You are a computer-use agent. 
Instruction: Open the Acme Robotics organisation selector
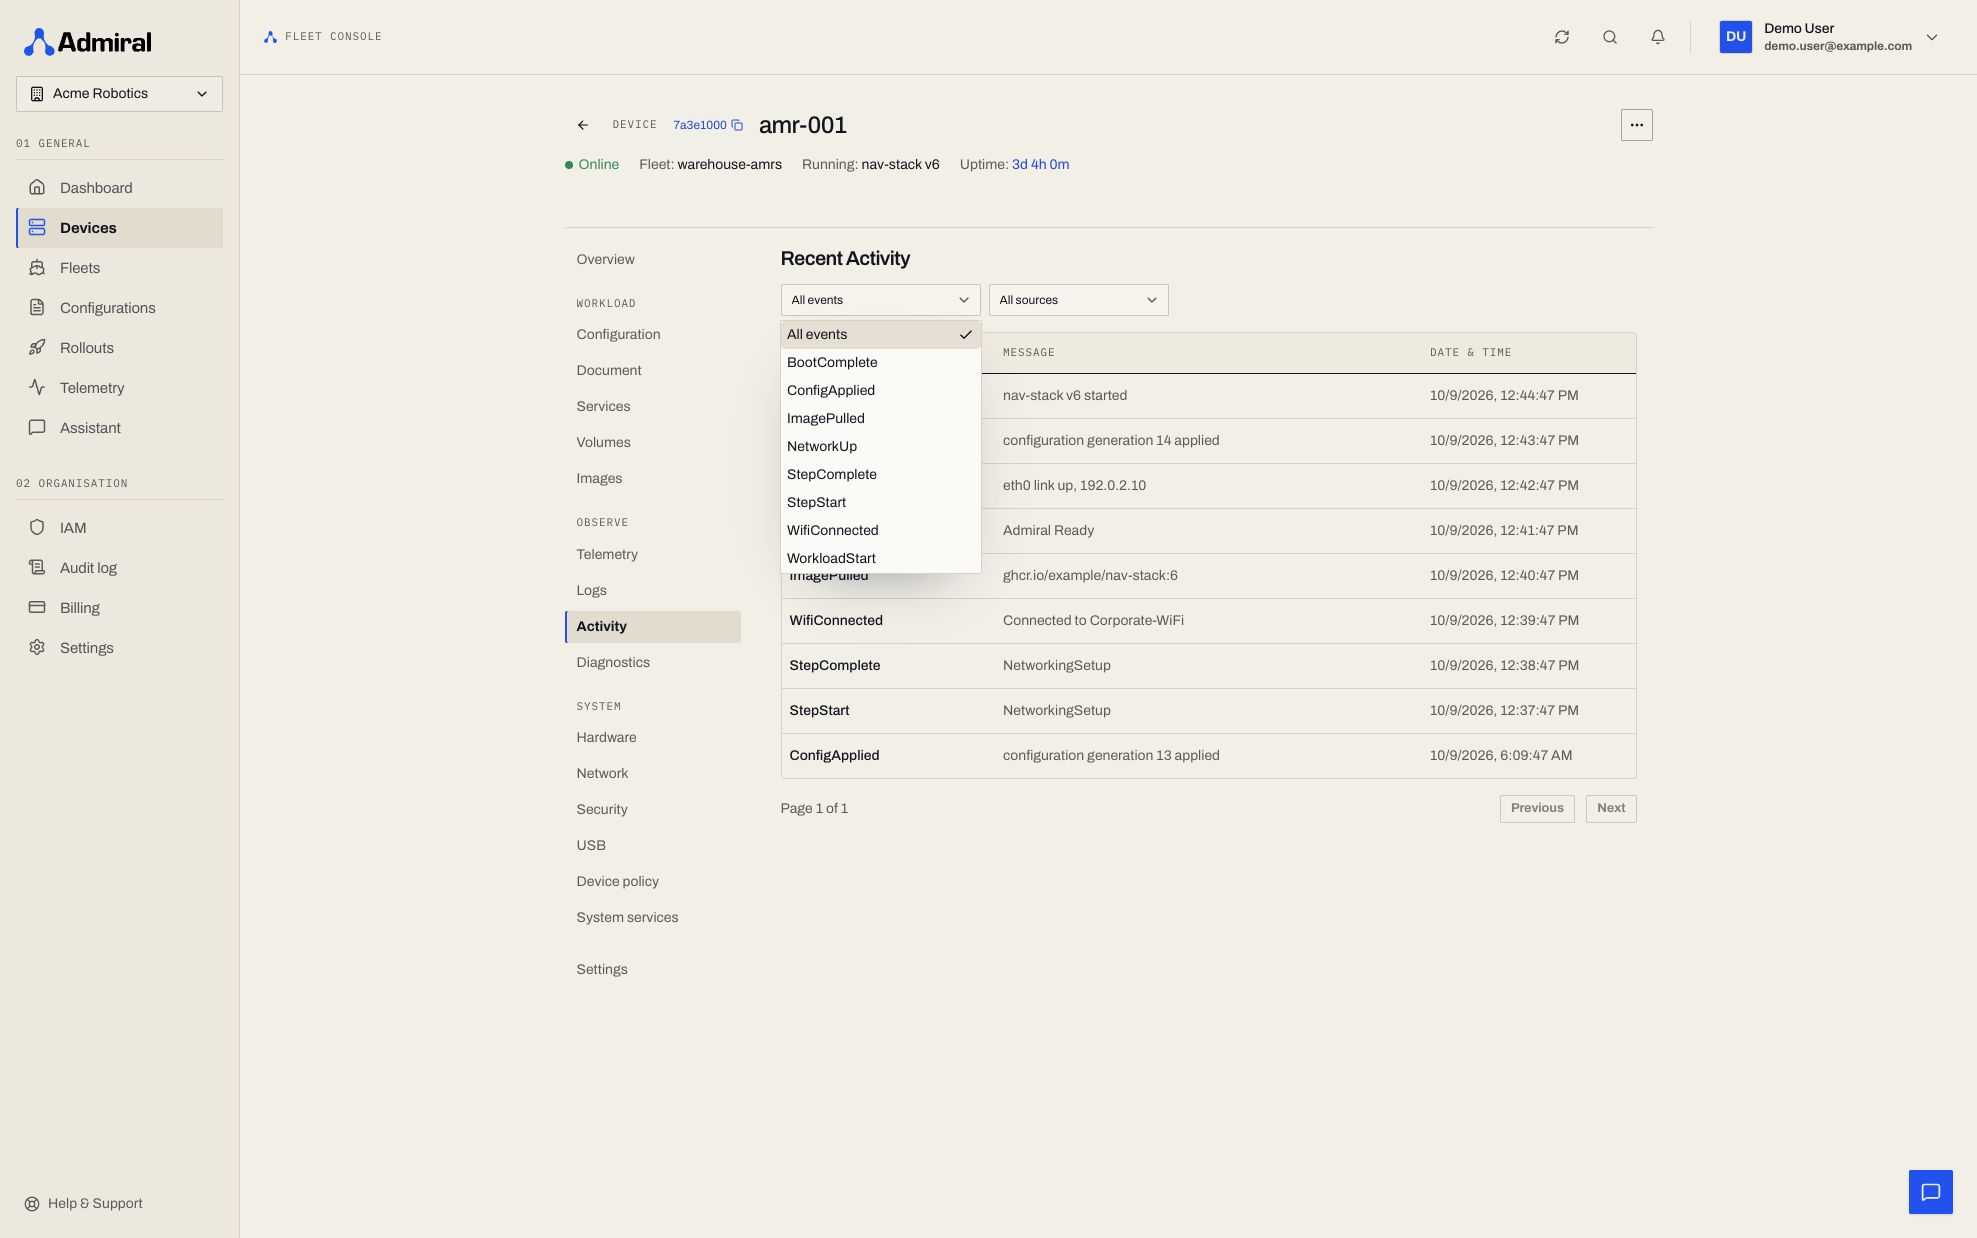[119, 94]
